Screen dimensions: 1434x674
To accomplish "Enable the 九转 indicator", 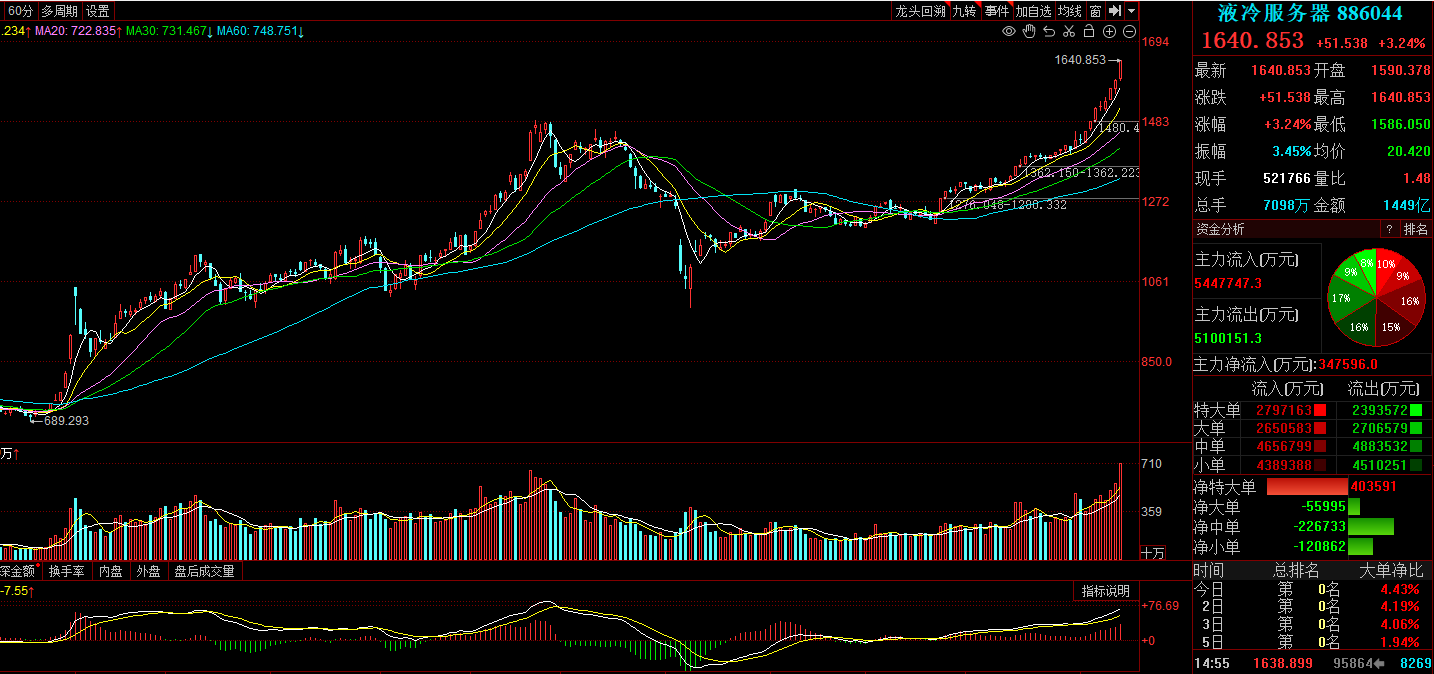I will coord(964,11).
